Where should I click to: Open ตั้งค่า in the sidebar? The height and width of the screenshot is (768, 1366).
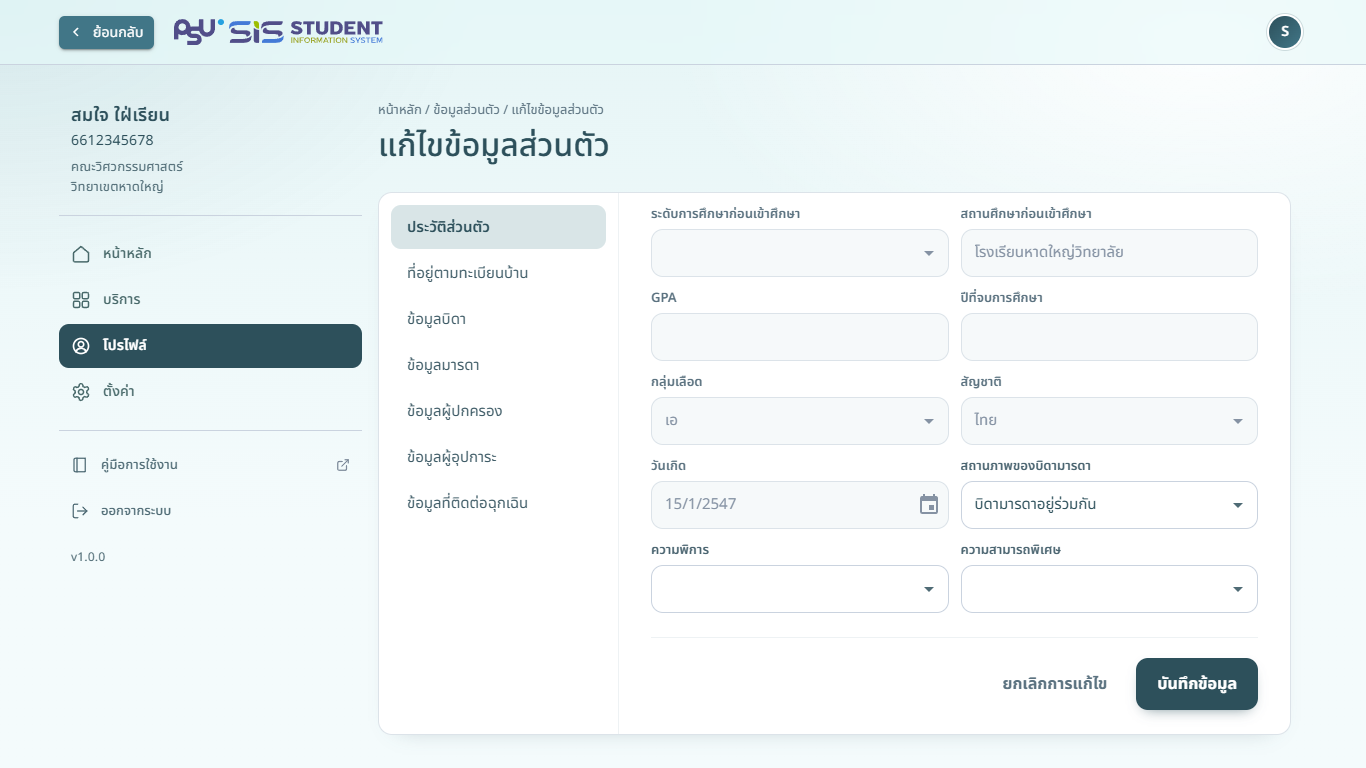210,392
